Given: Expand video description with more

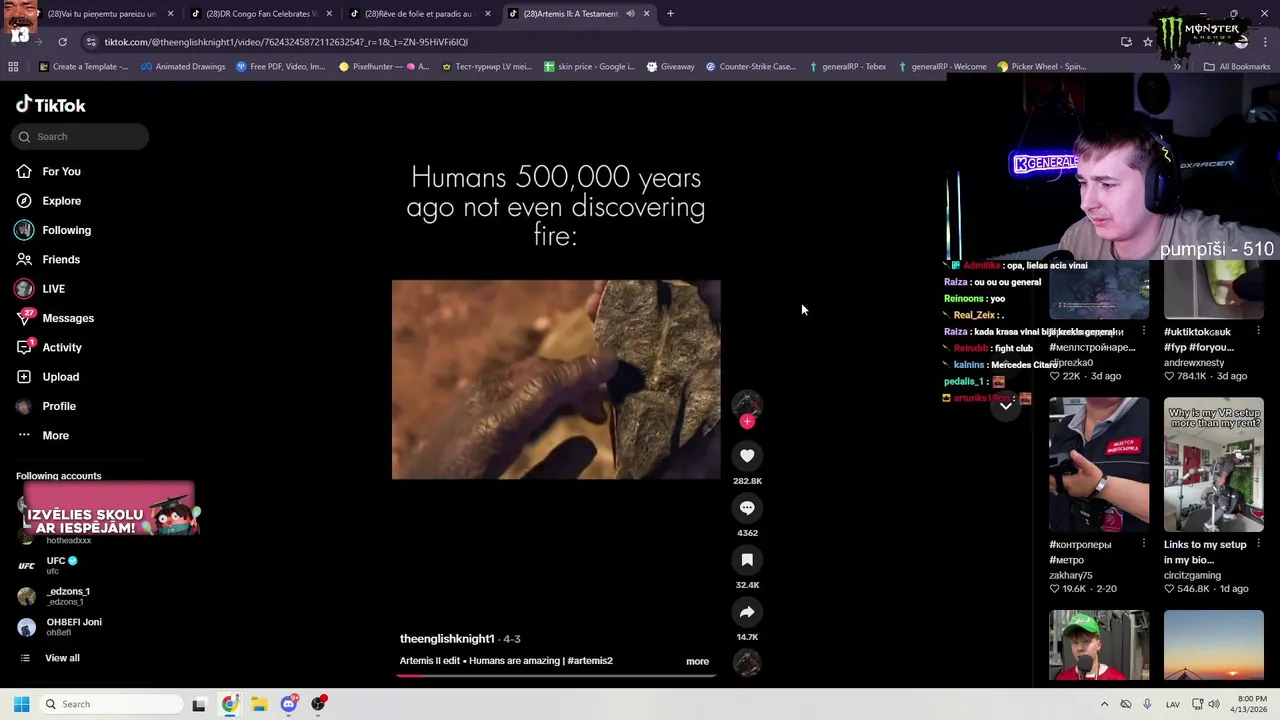Looking at the screenshot, I should point(697,662).
